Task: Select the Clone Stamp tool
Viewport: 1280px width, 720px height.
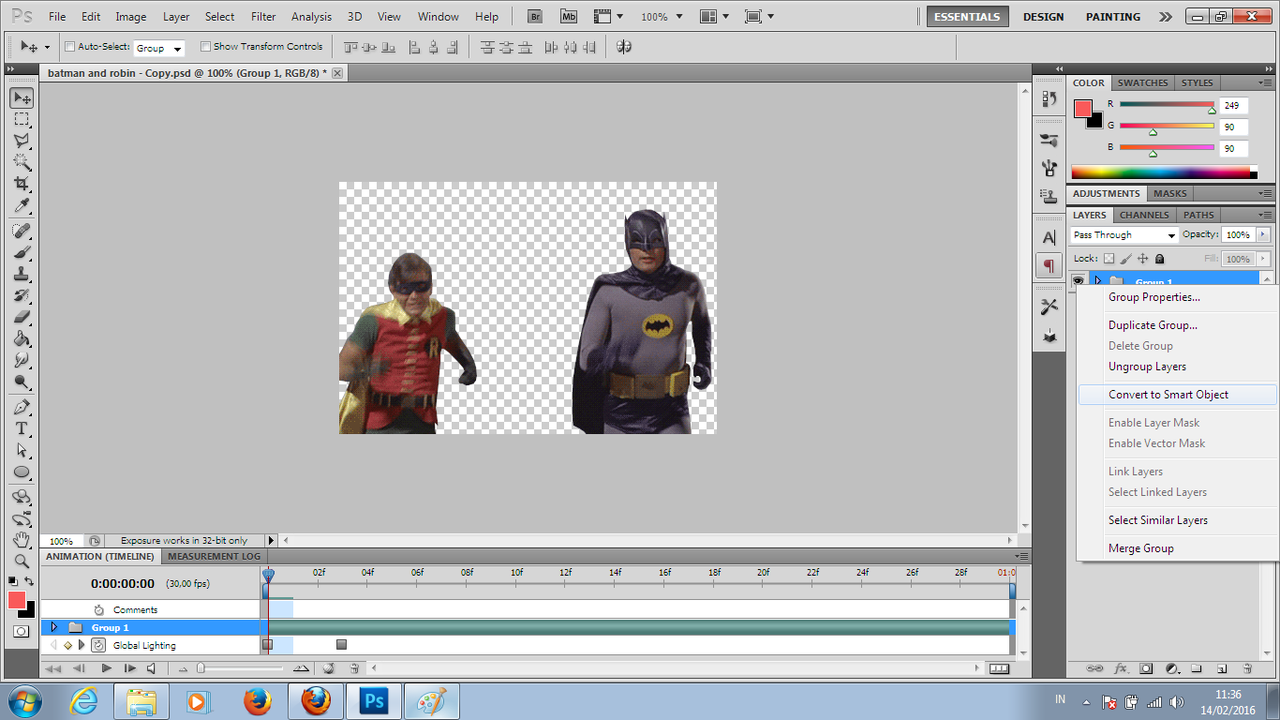Action: (22, 276)
